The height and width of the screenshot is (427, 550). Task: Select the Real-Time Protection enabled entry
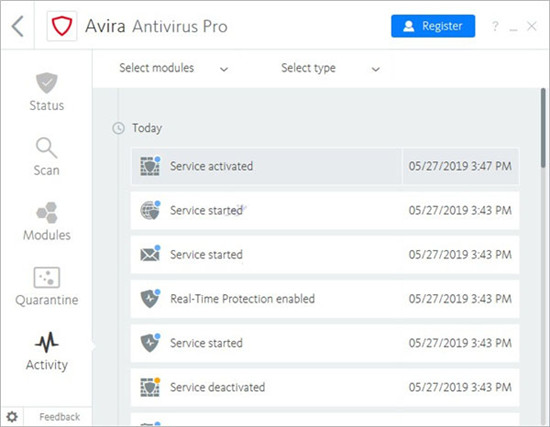(325, 299)
